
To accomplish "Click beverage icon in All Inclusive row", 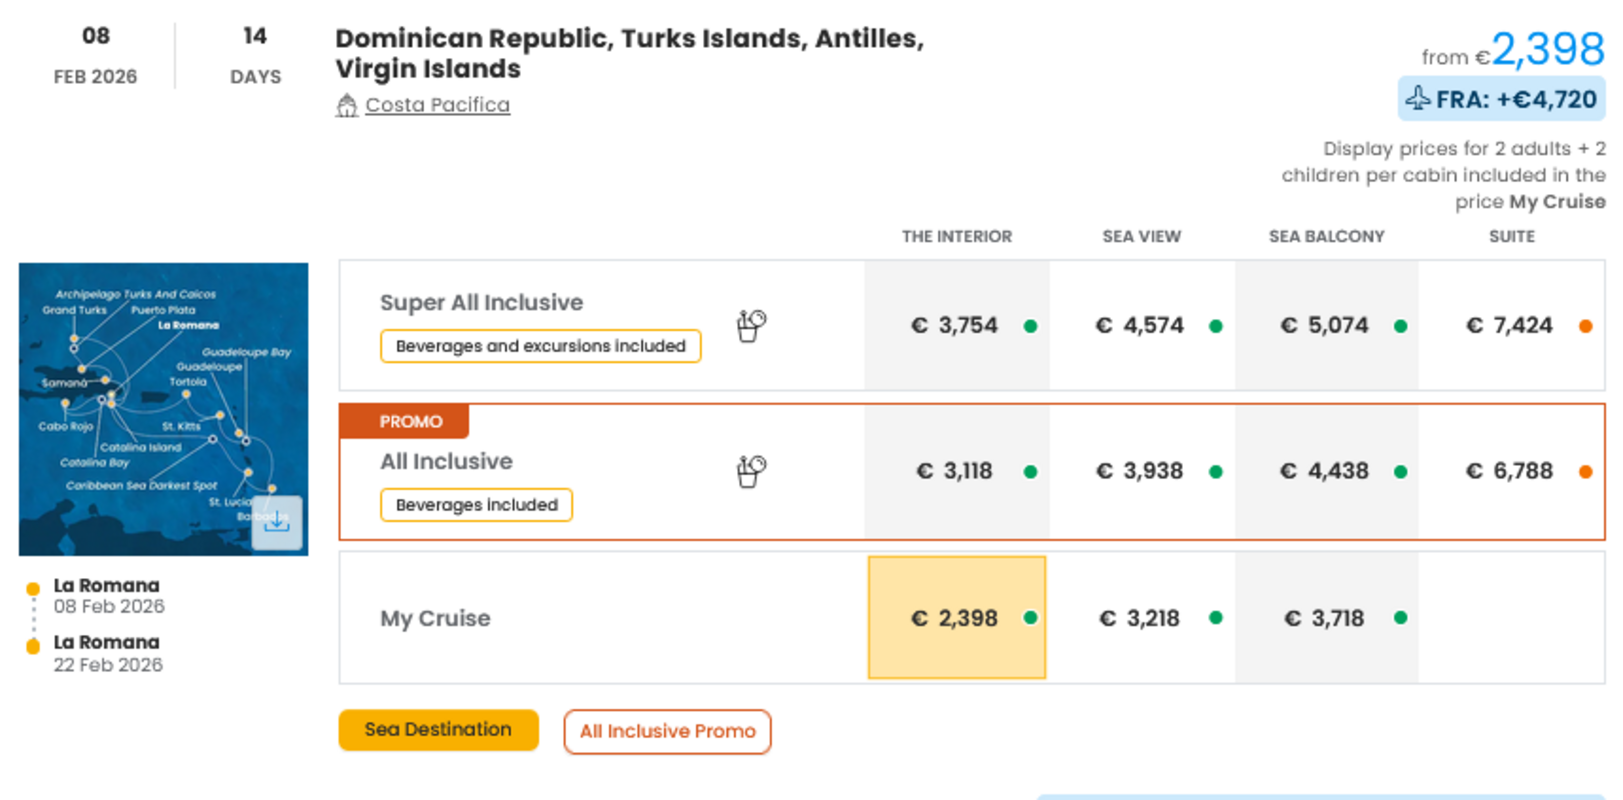I will [x=751, y=471].
